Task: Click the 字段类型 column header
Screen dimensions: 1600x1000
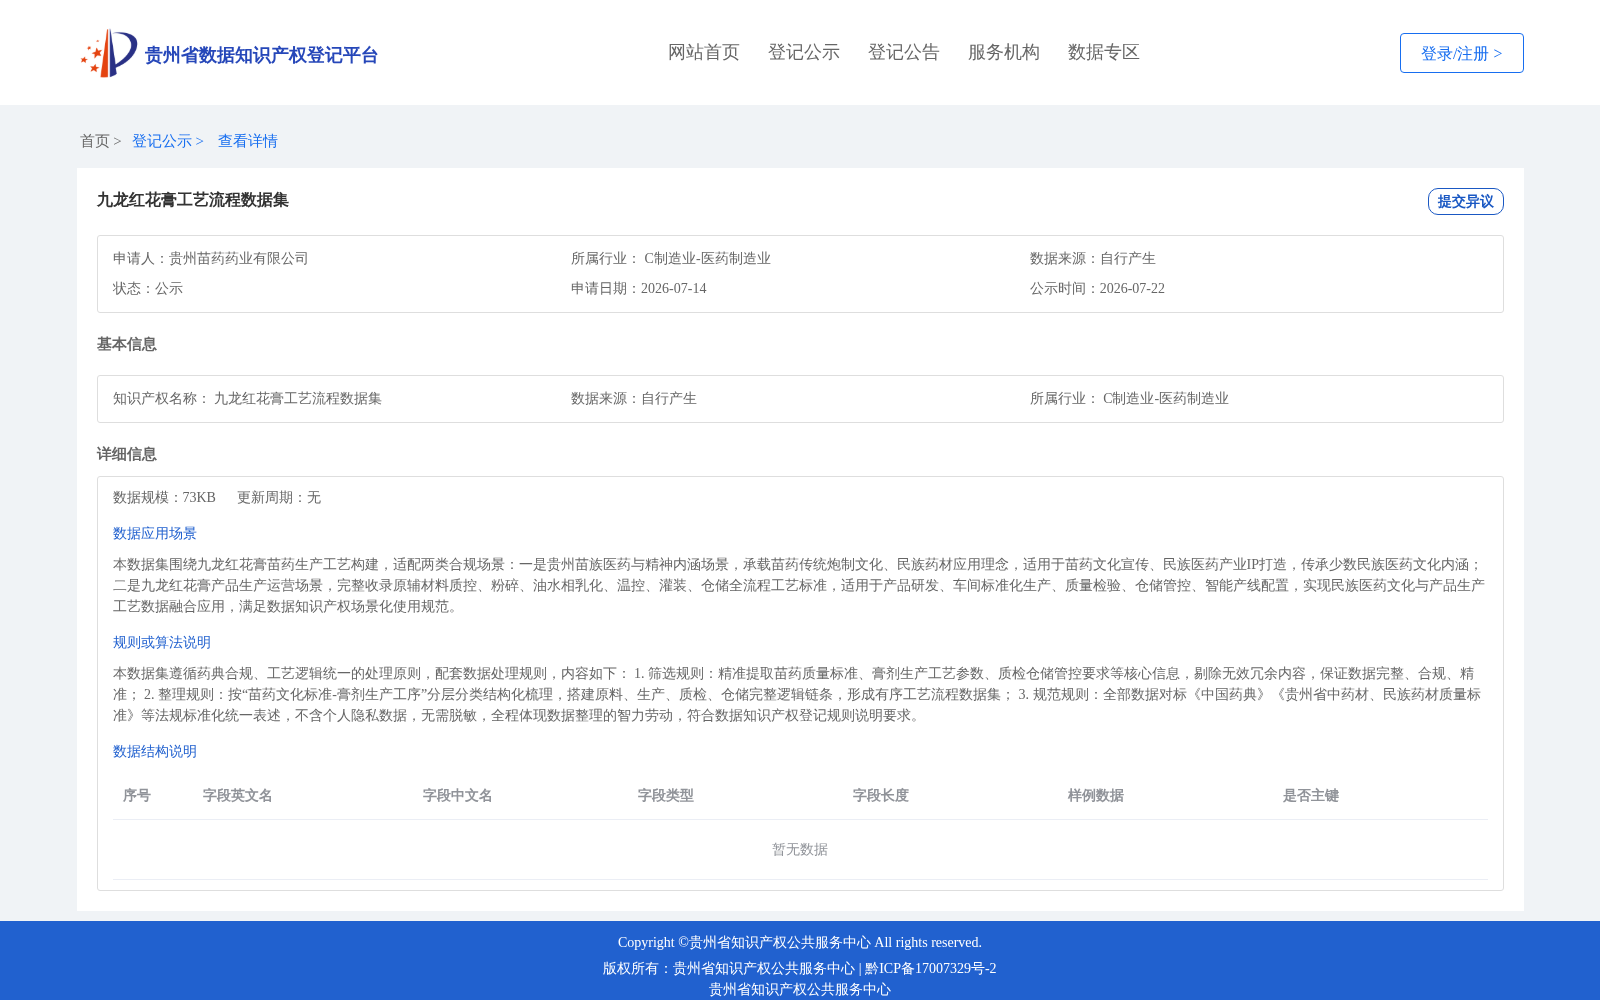Action: [x=666, y=795]
